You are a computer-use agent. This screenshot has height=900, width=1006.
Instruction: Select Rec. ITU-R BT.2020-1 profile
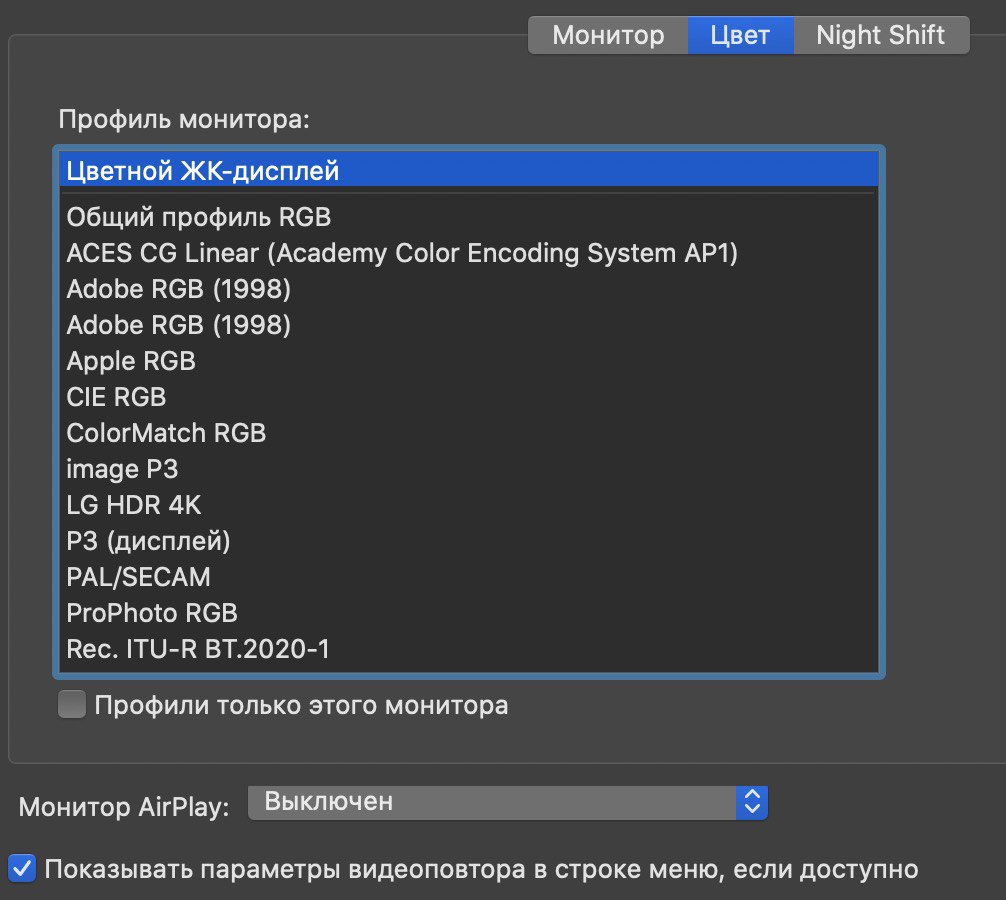pos(469,649)
